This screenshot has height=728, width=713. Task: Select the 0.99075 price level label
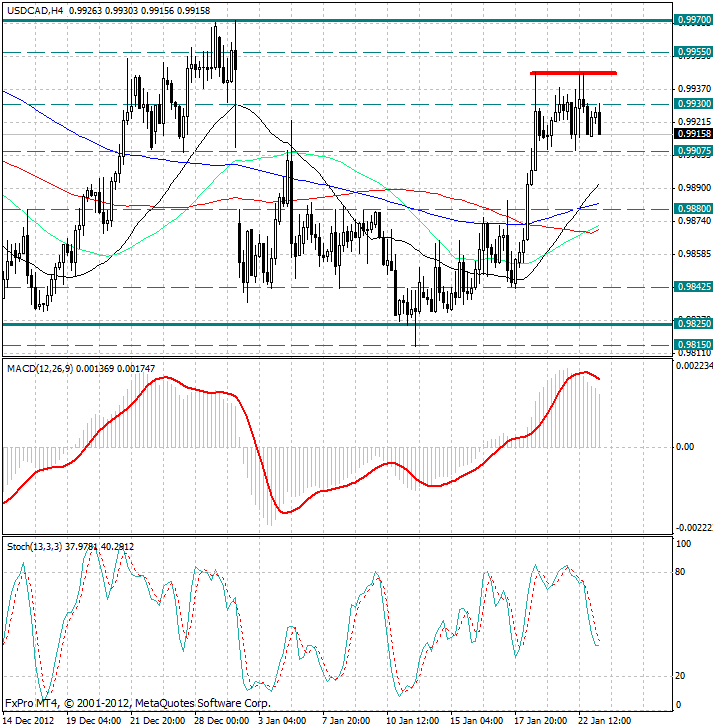coord(694,151)
